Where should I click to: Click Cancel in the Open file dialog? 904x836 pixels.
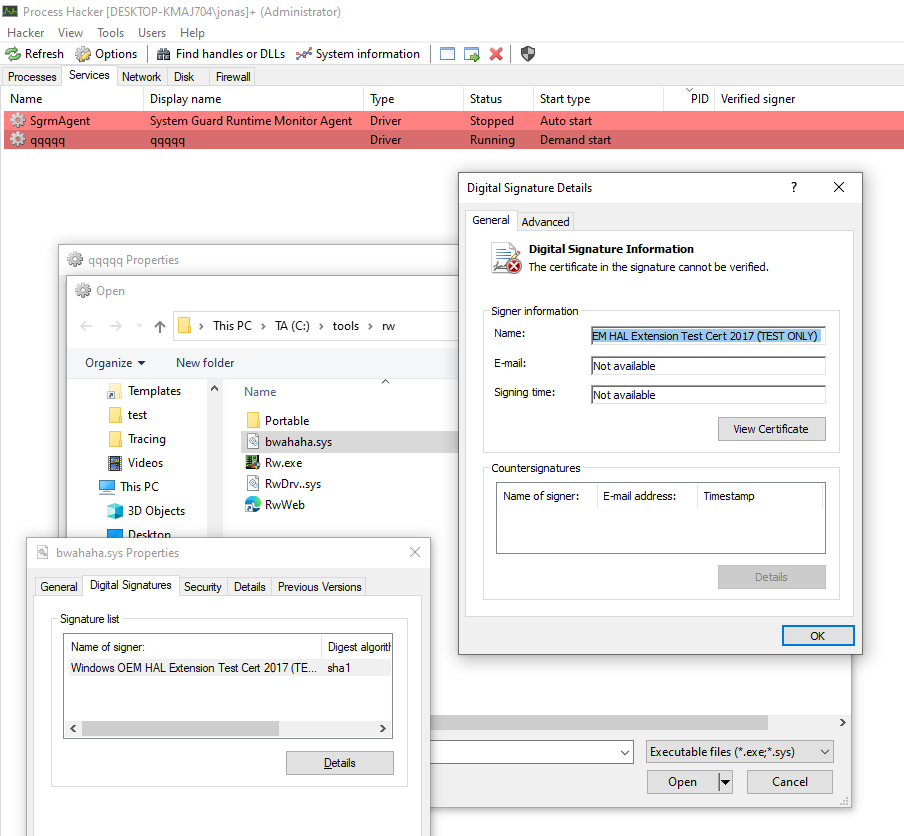click(x=790, y=782)
